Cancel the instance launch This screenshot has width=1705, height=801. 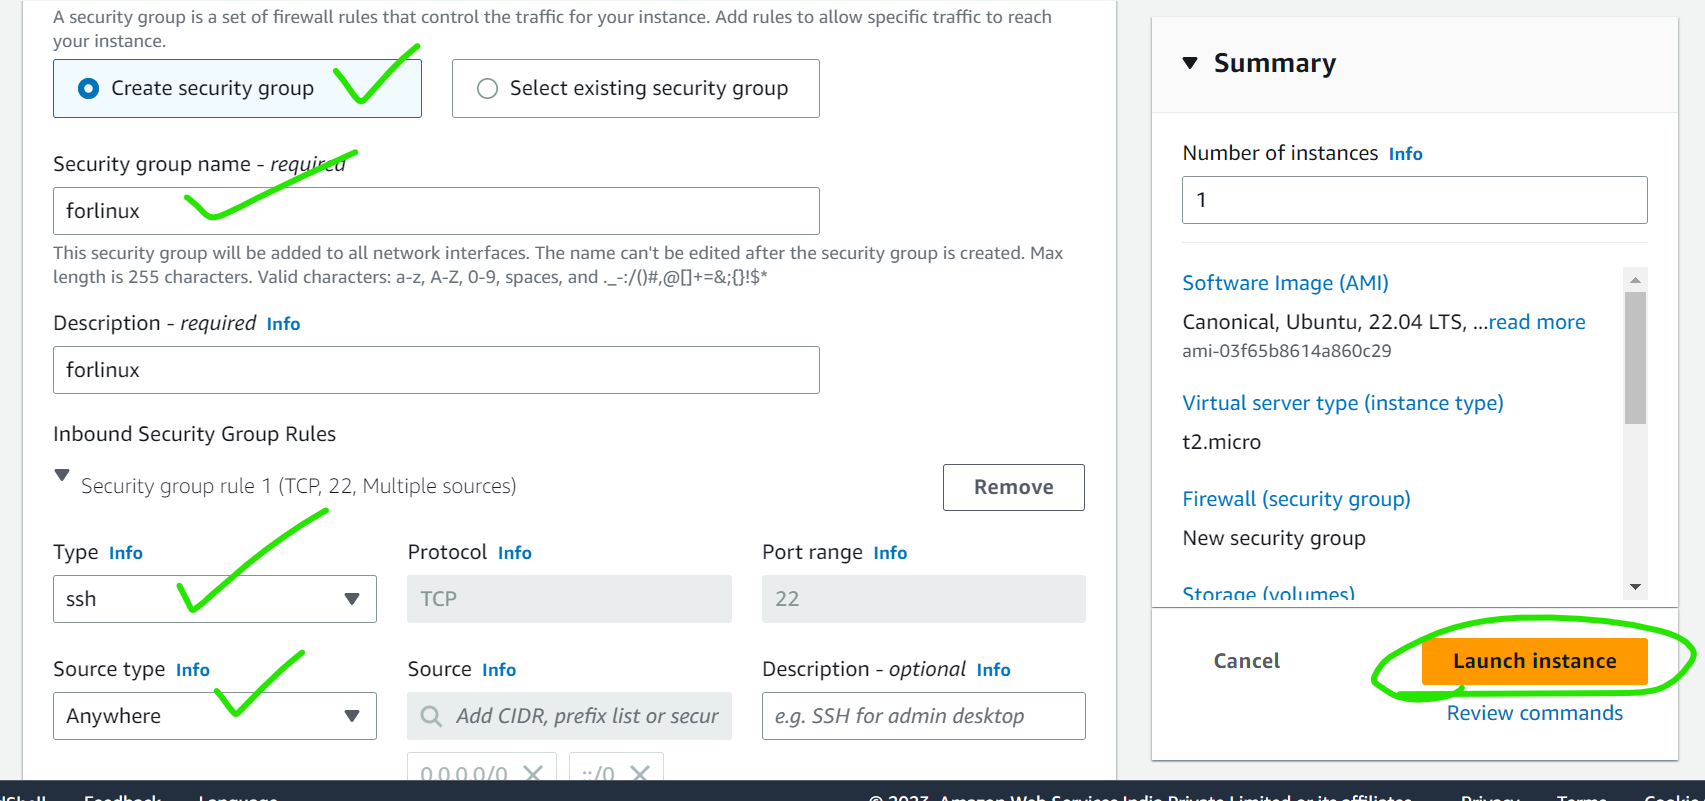[x=1247, y=661]
